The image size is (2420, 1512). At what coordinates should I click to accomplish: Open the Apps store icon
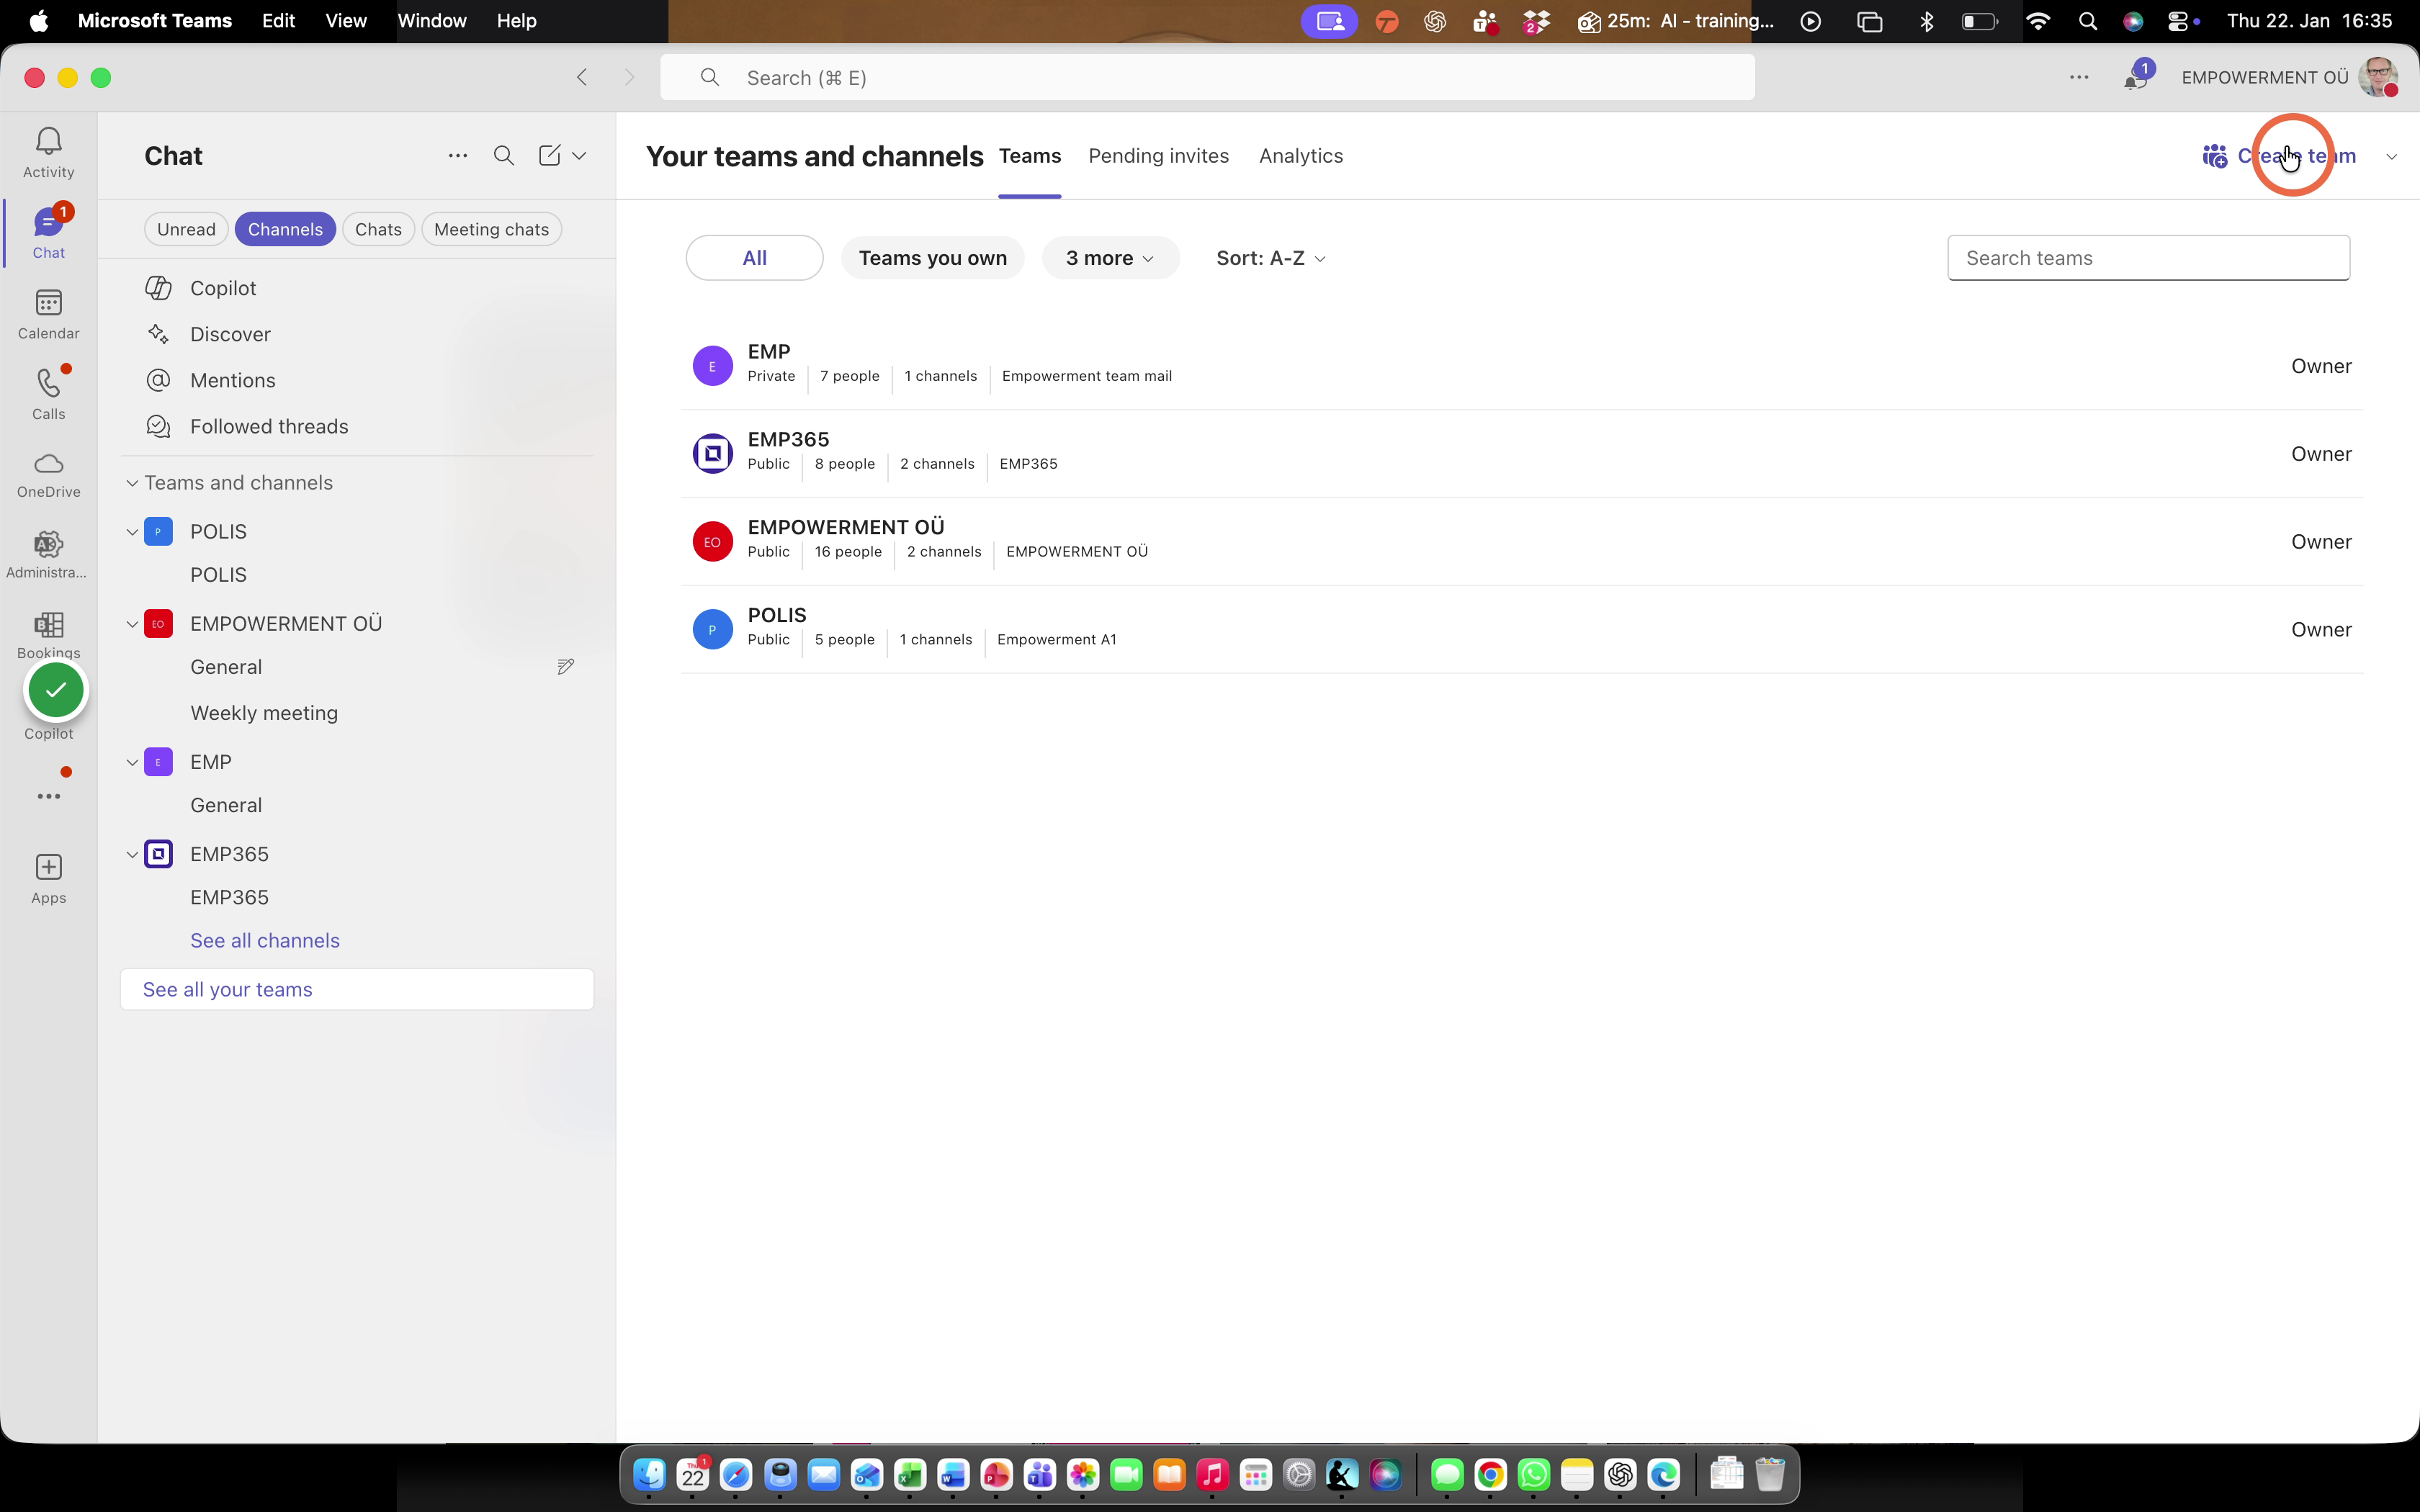tap(48, 878)
